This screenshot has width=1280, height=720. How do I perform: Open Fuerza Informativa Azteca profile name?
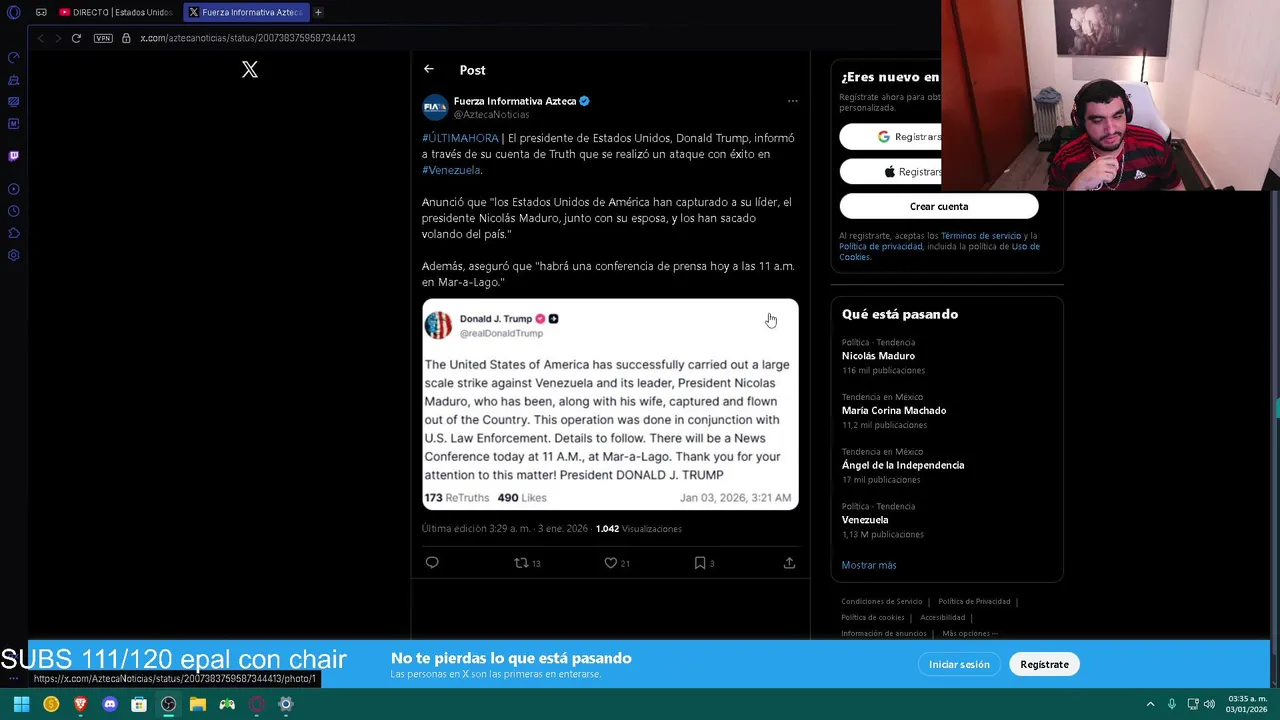coord(515,101)
